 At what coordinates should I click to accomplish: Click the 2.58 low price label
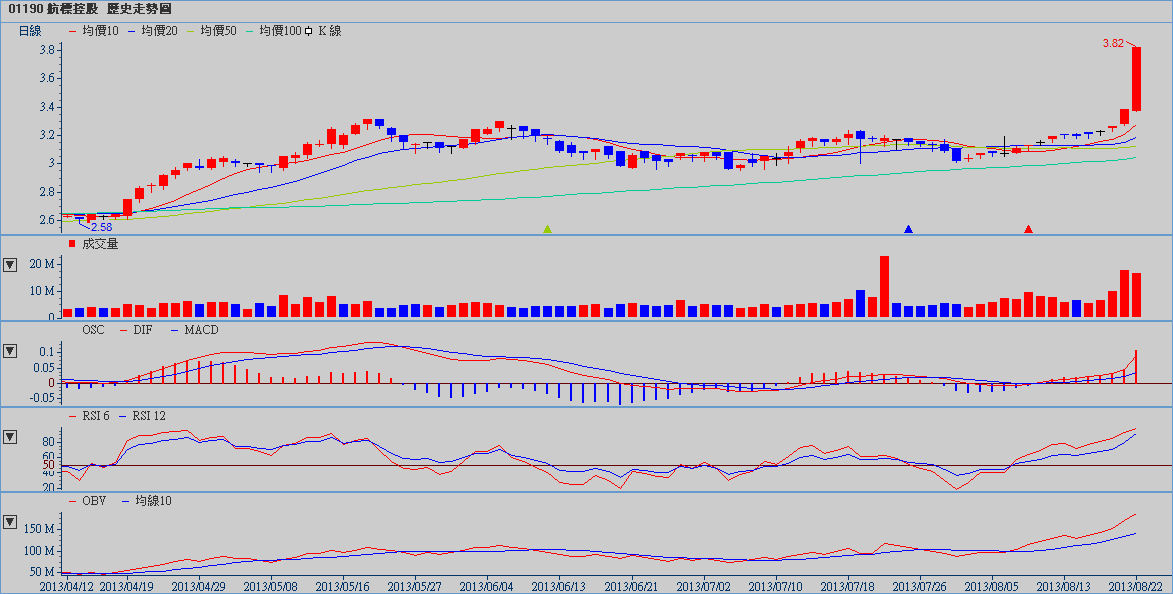101,227
